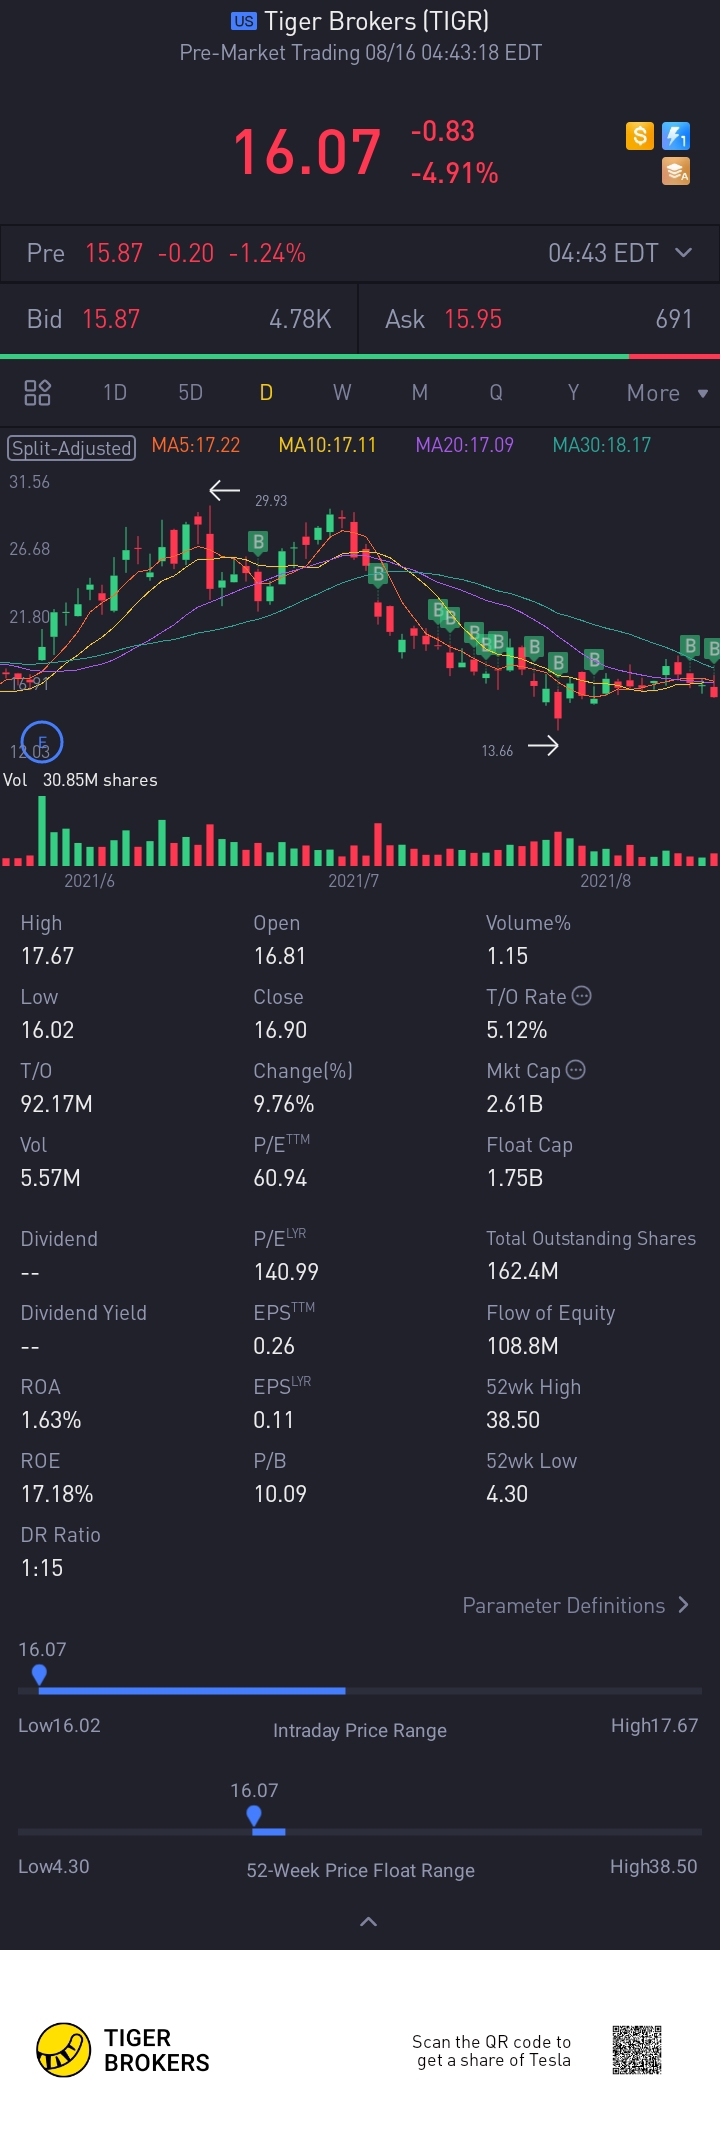Tap the circled E event marker on chart
The height and width of the screenshot is (2151, 720).
pos(42,742)
